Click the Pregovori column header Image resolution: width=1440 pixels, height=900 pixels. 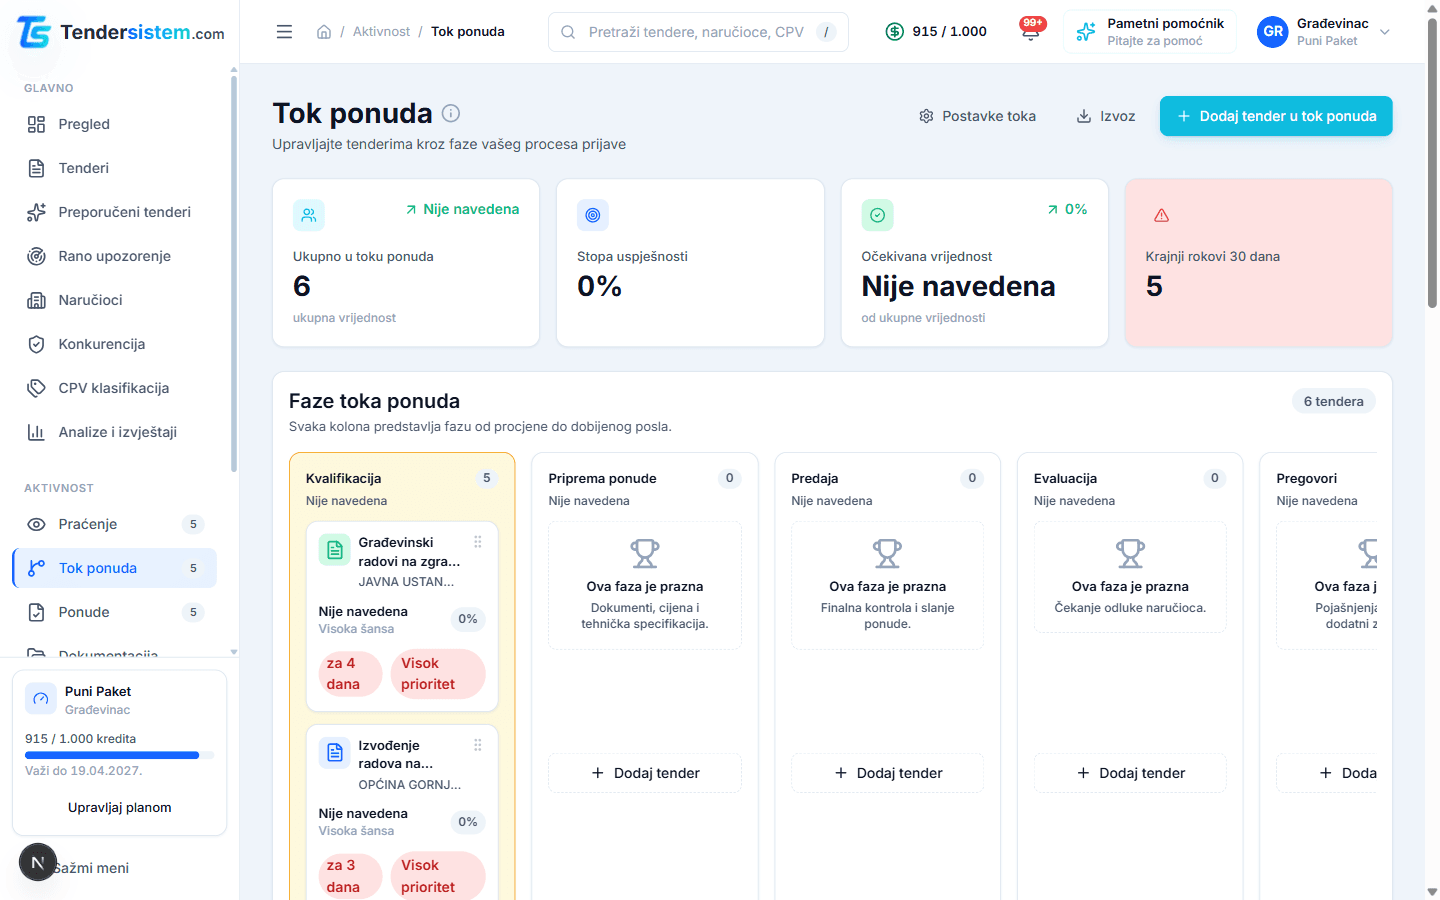1326,488
